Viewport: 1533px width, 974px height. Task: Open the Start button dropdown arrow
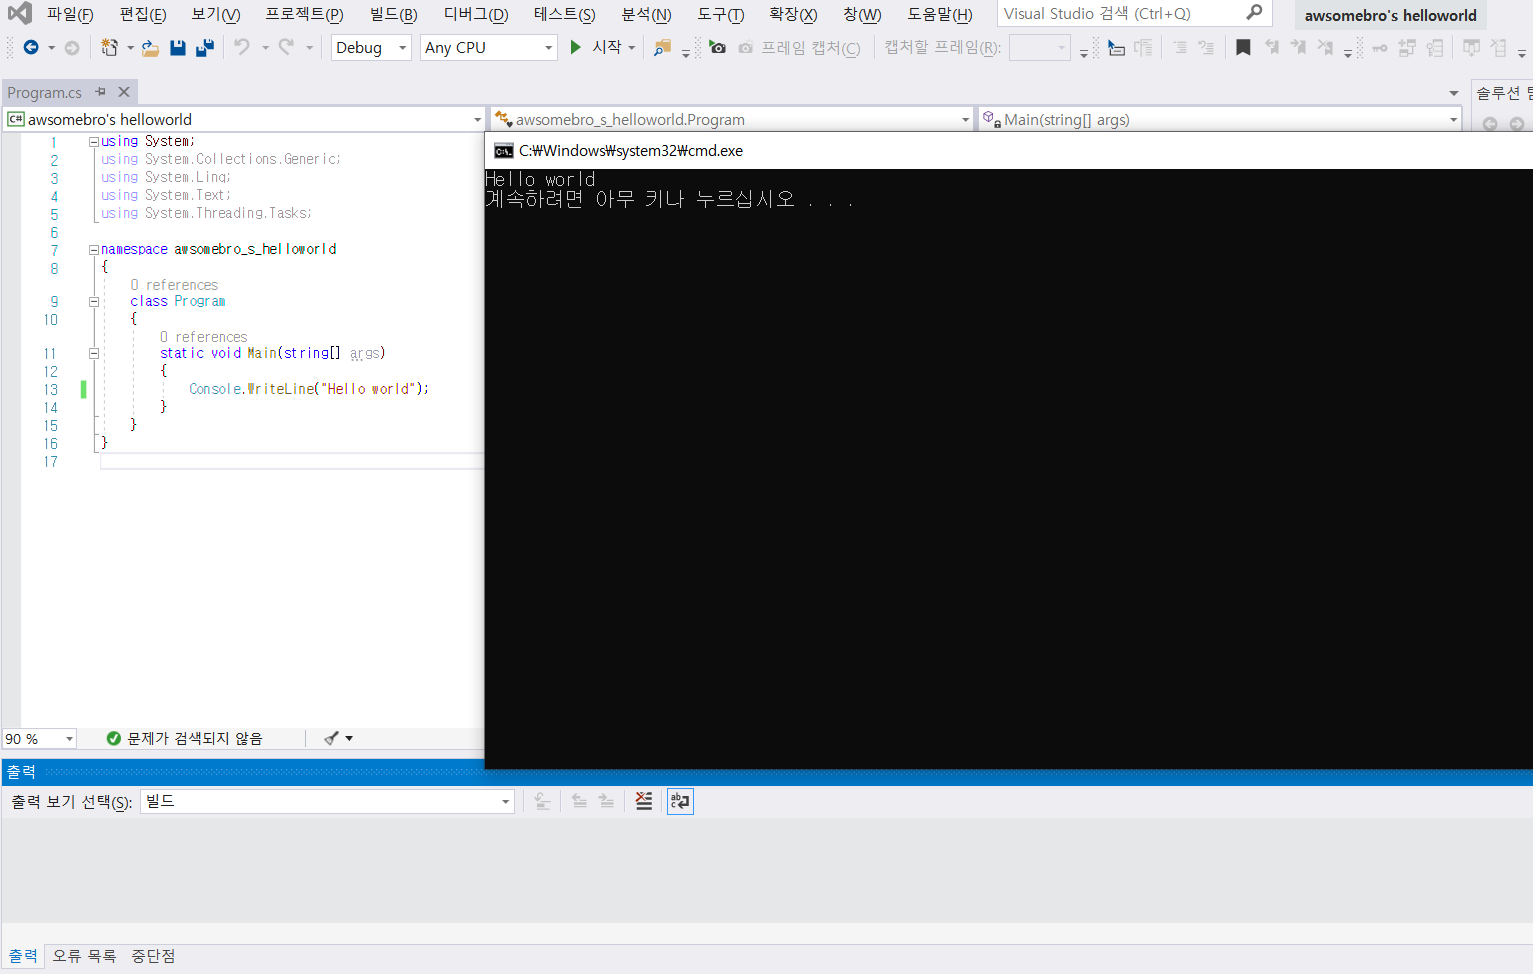click(632, 47)
